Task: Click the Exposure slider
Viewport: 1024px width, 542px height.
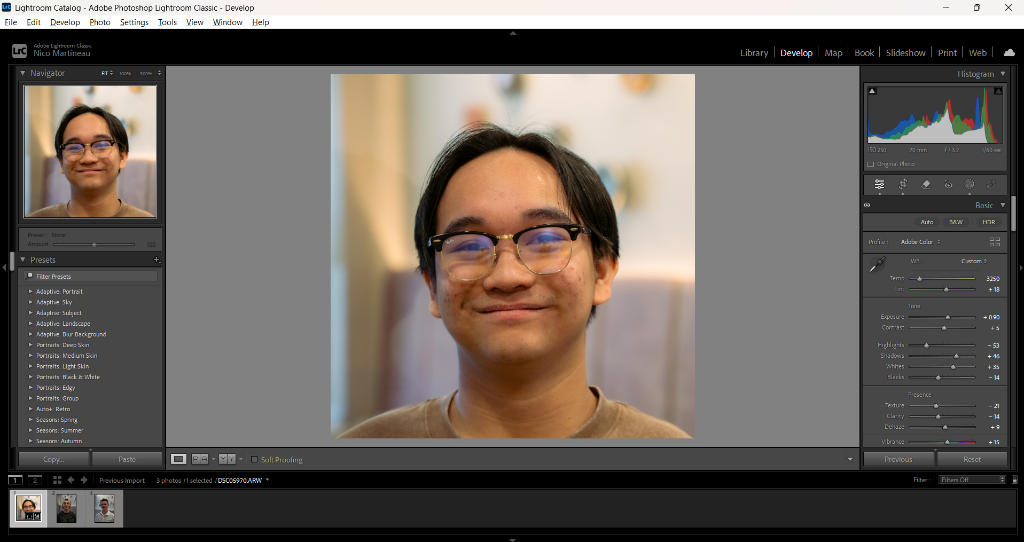Action: click(942, 317)
